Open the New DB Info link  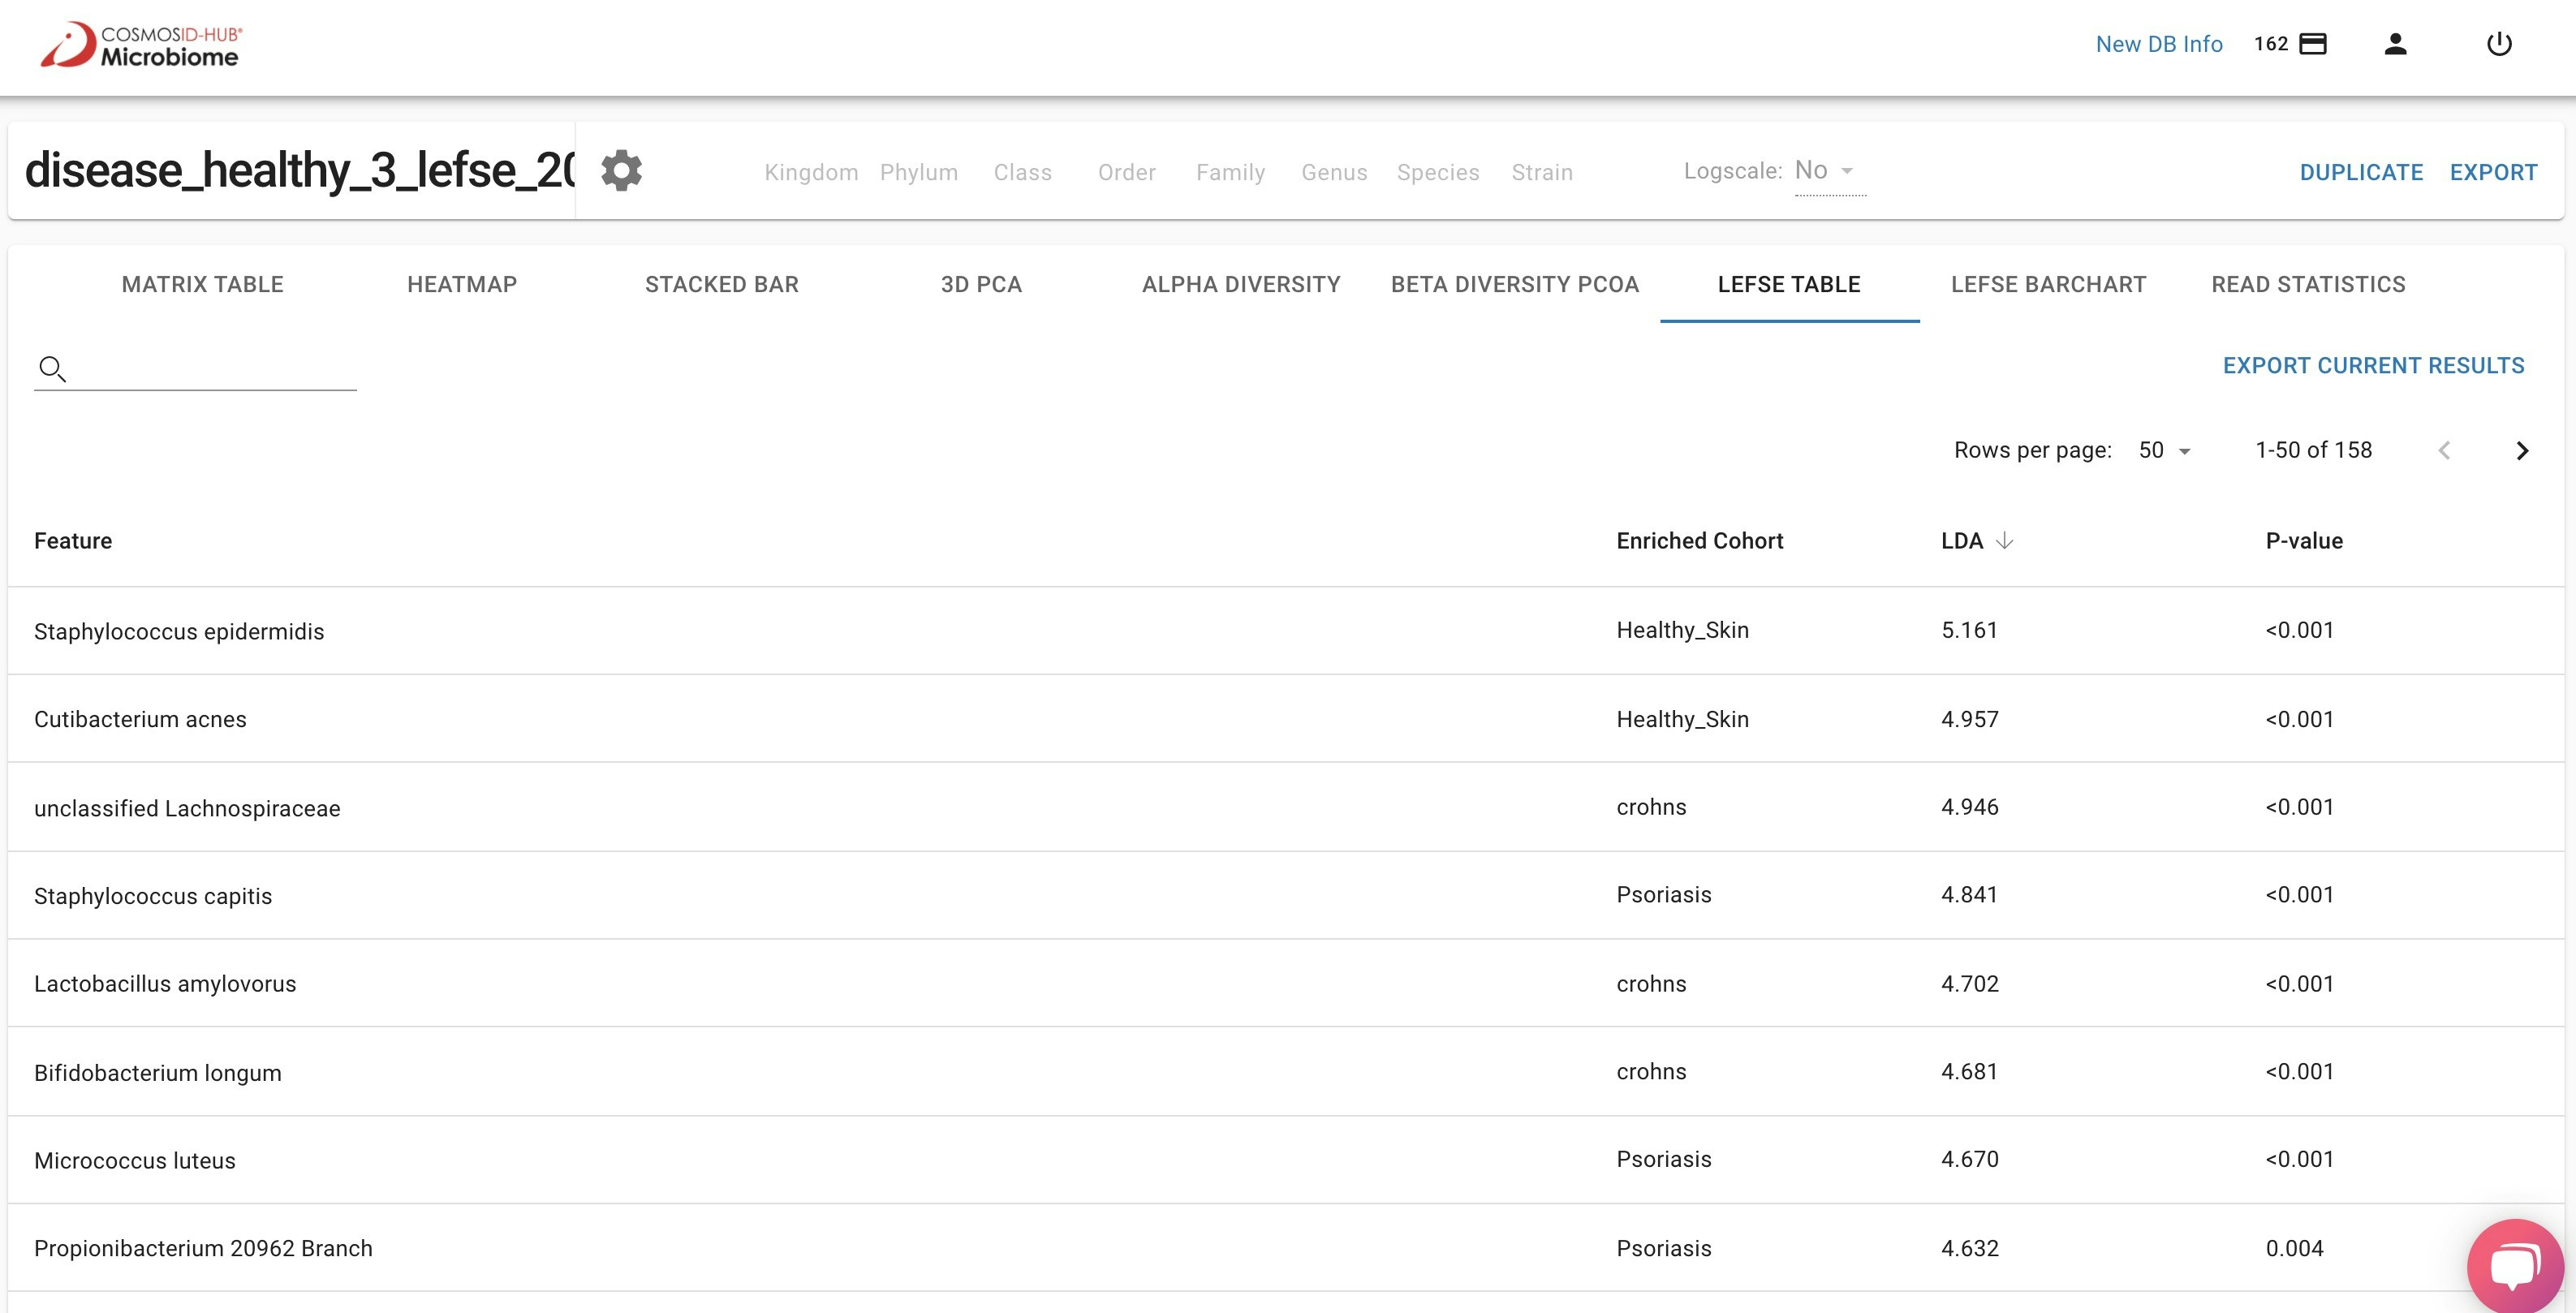click(x=2158, y=44)
